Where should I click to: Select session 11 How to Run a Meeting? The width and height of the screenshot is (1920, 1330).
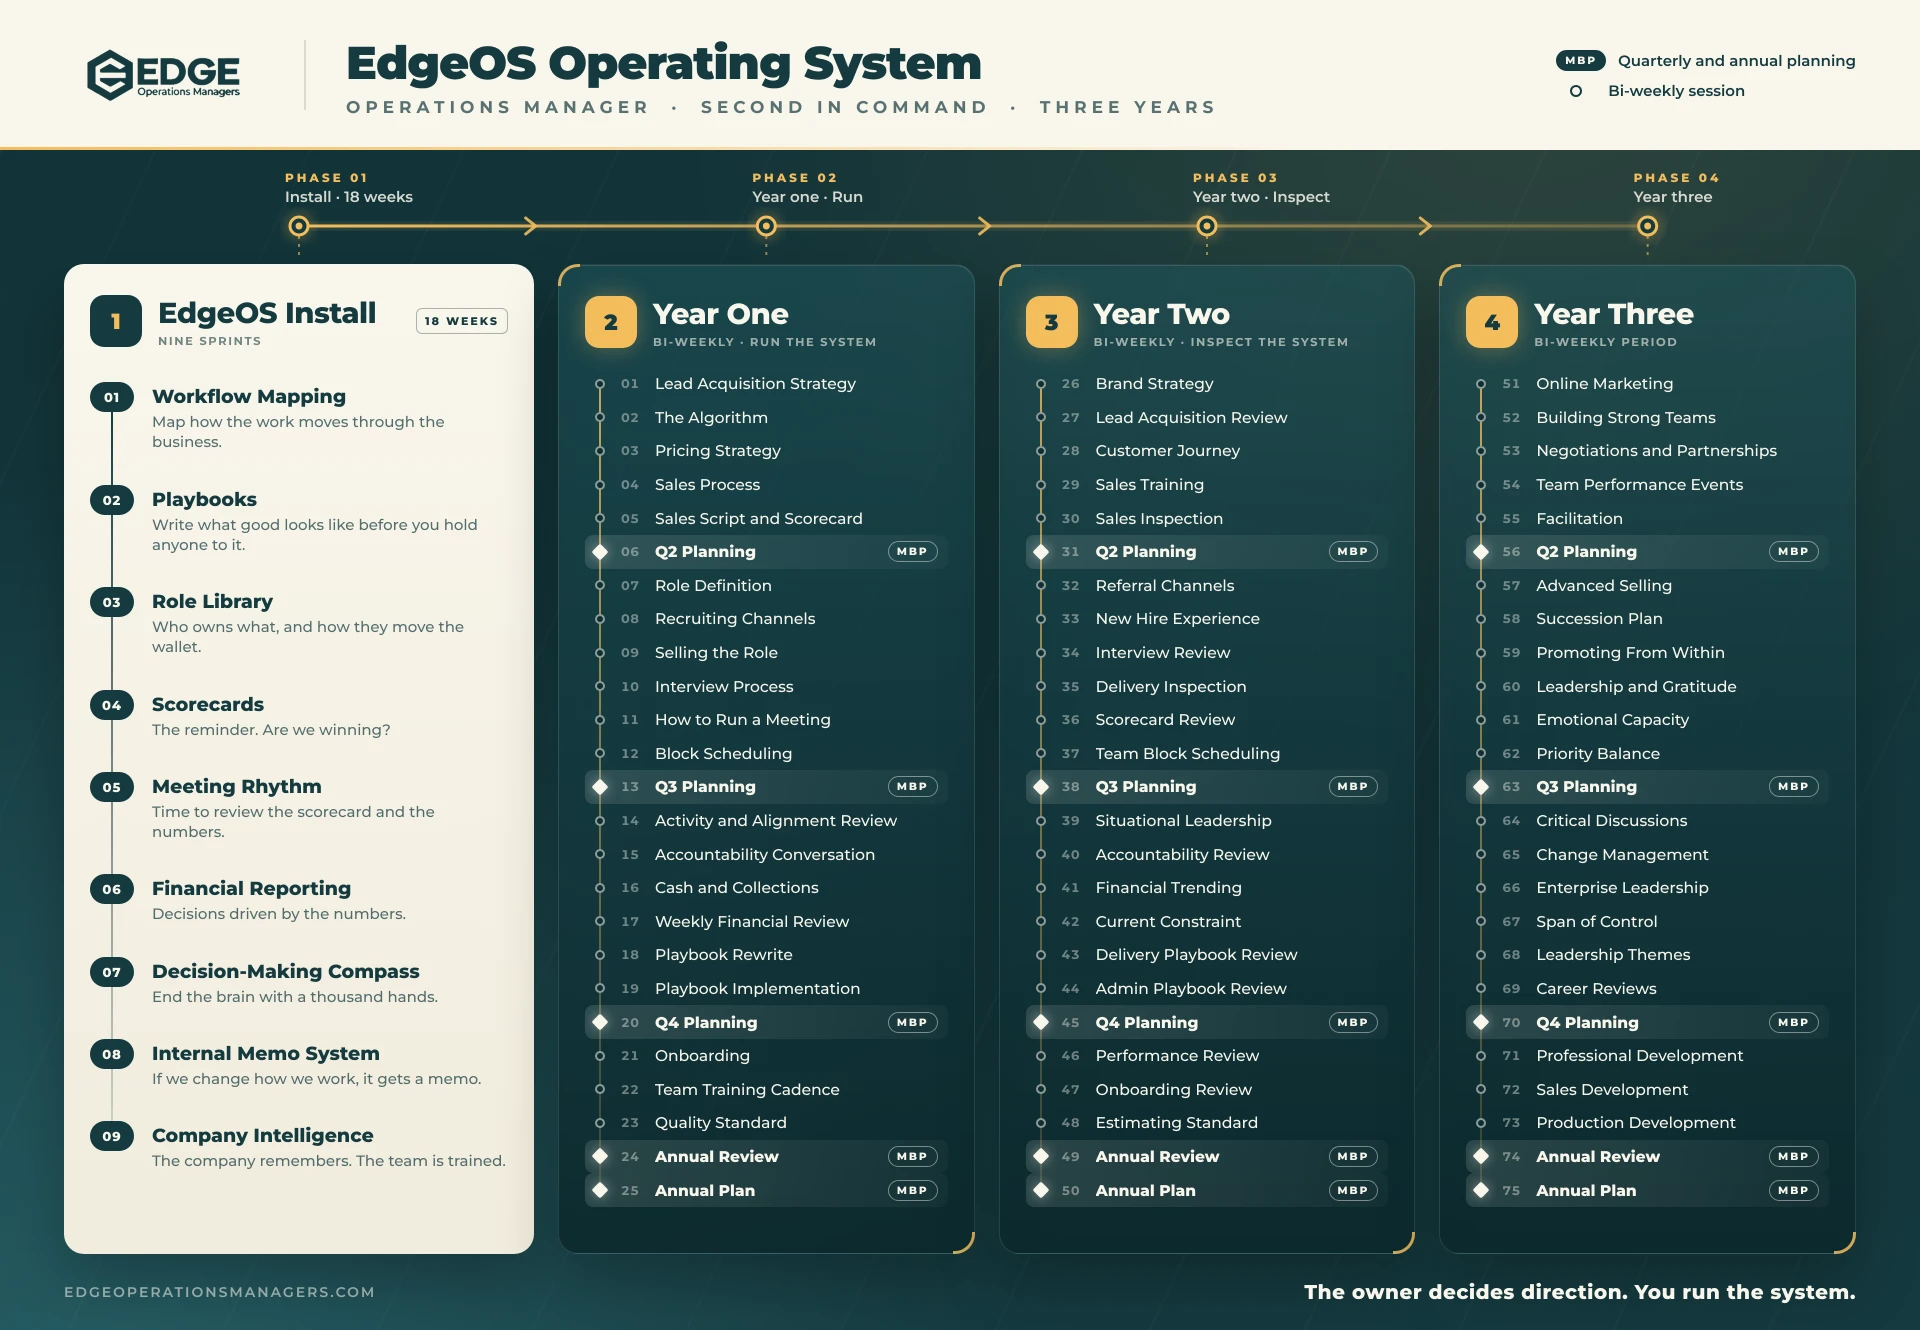(766, 720)
